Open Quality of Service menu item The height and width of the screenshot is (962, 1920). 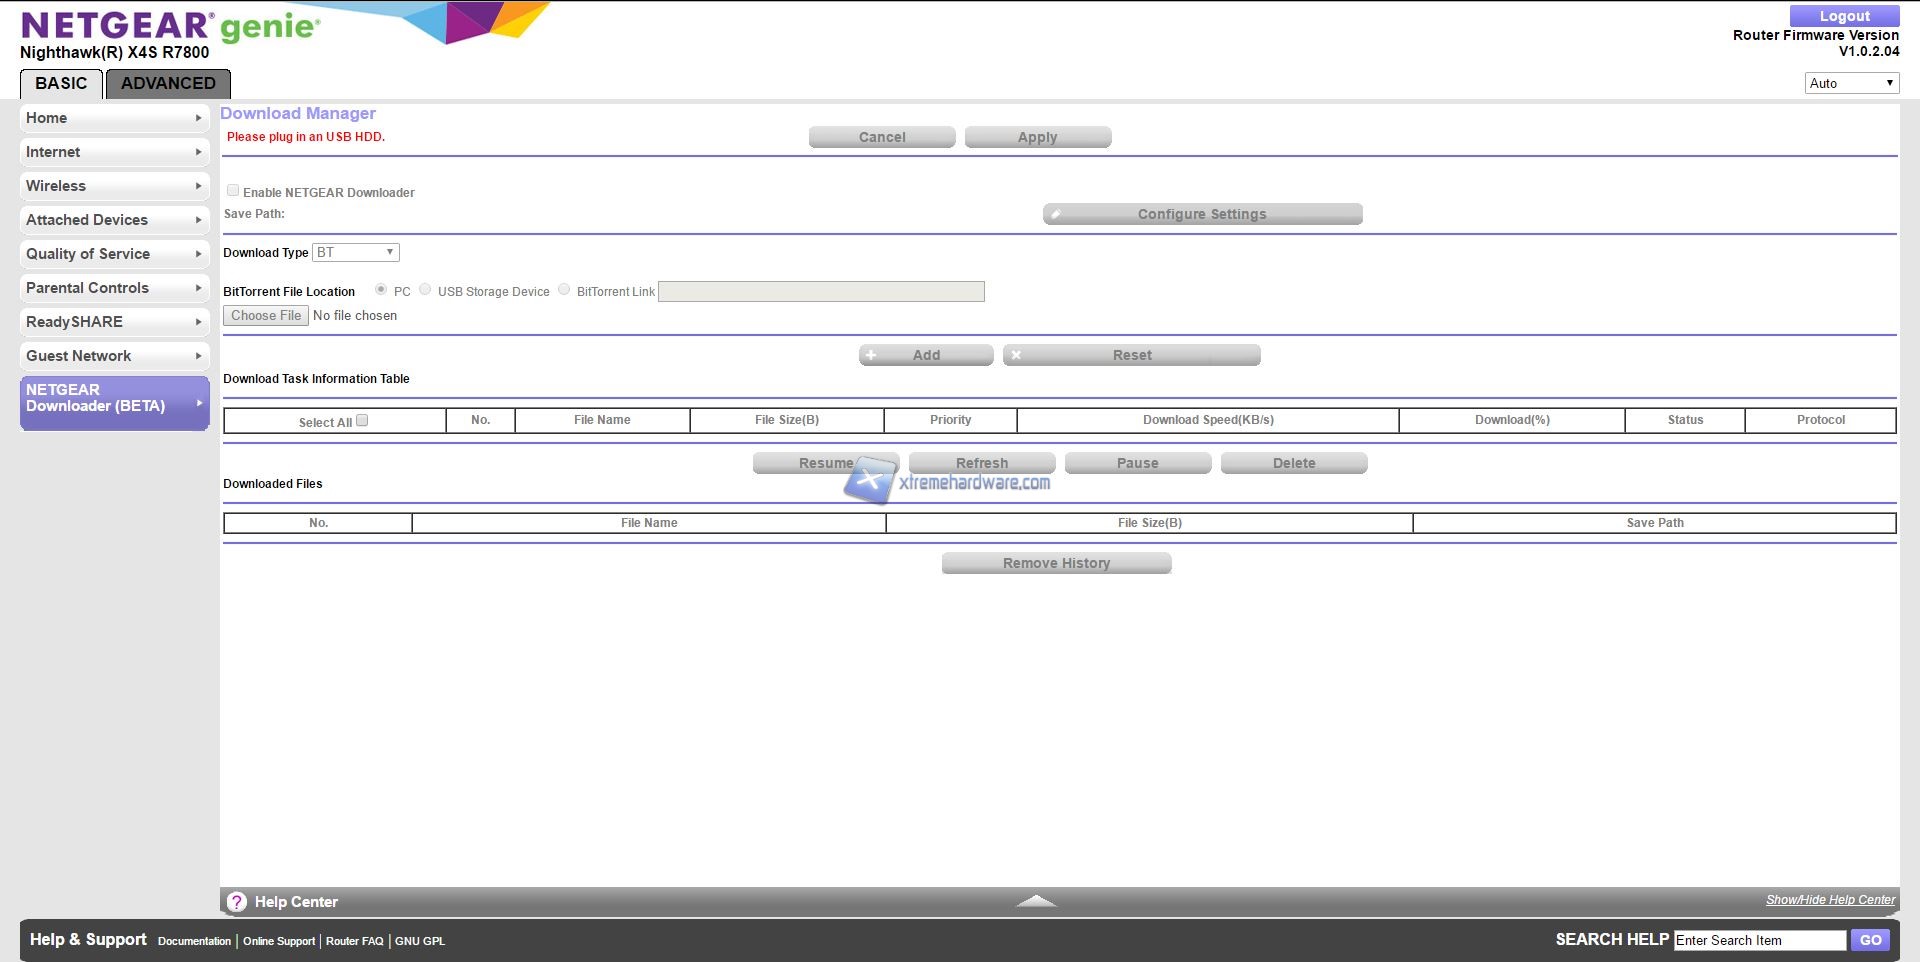[88, 254]
